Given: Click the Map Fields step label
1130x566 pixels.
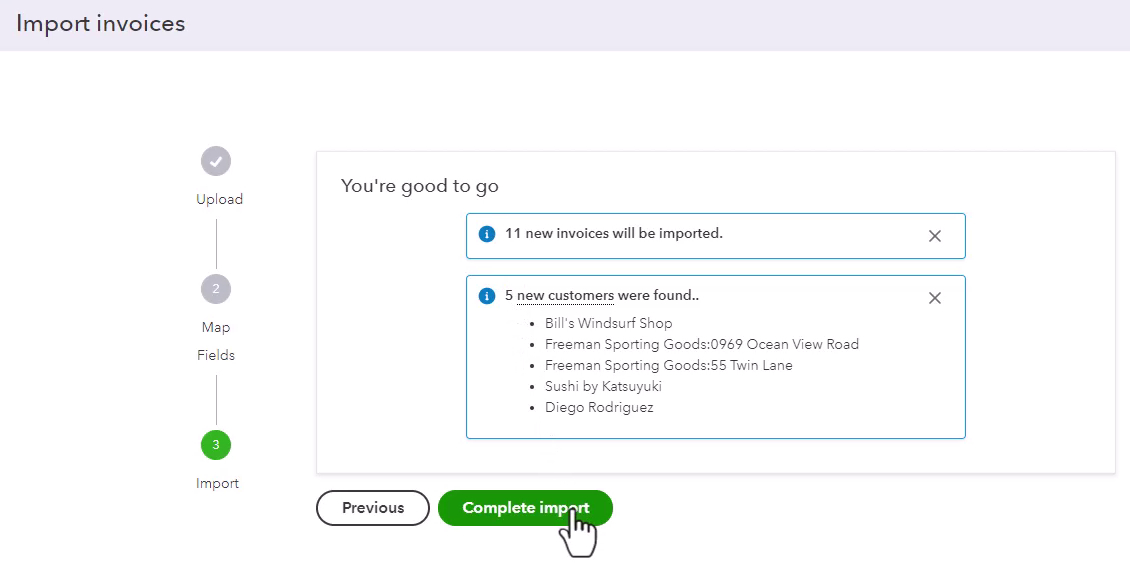Looking at the screenshot, I should 216,341.
